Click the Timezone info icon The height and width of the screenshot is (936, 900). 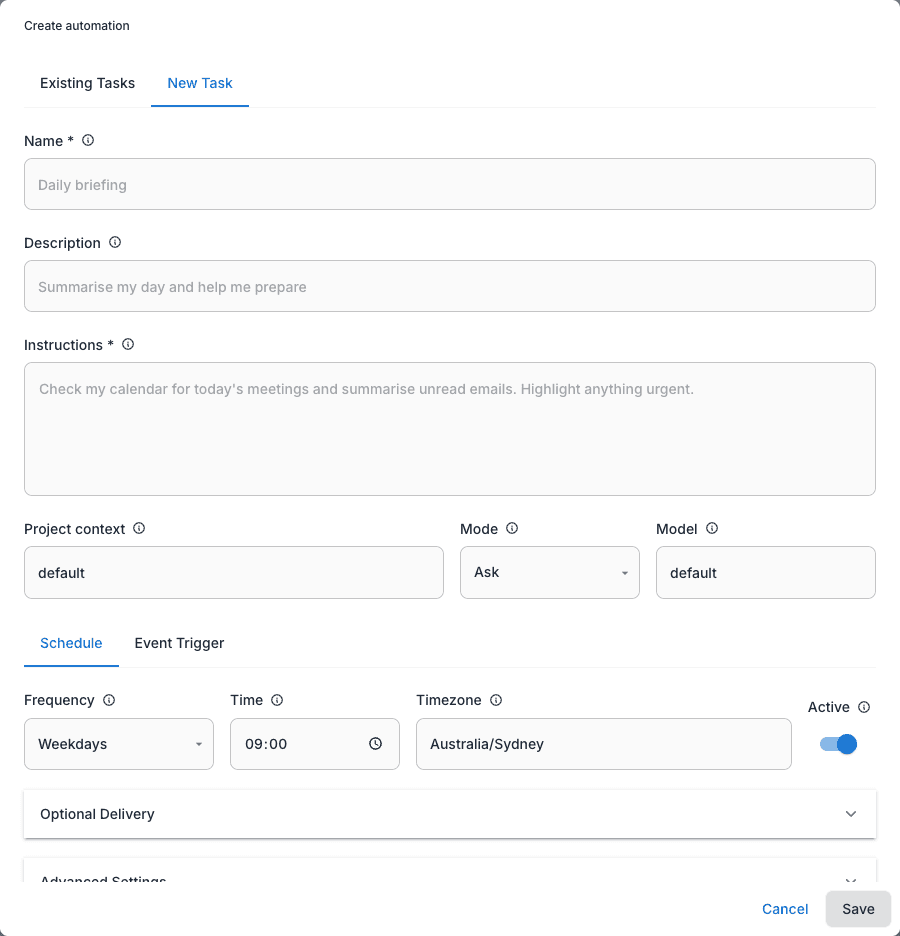496,700
